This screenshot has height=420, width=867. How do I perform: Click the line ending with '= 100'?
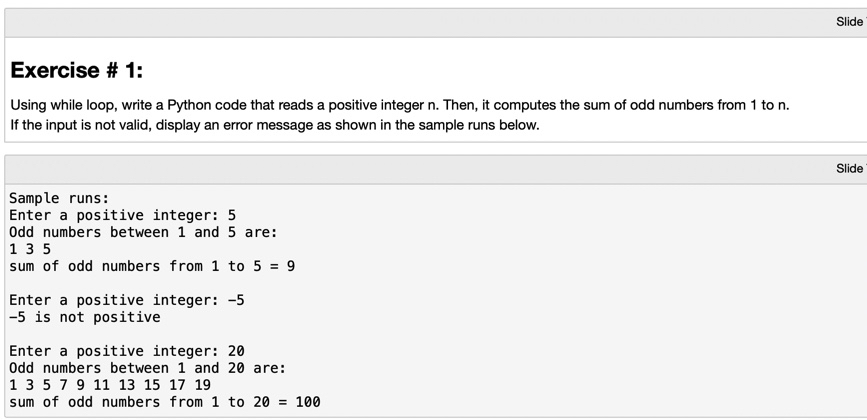pos(165,402)
